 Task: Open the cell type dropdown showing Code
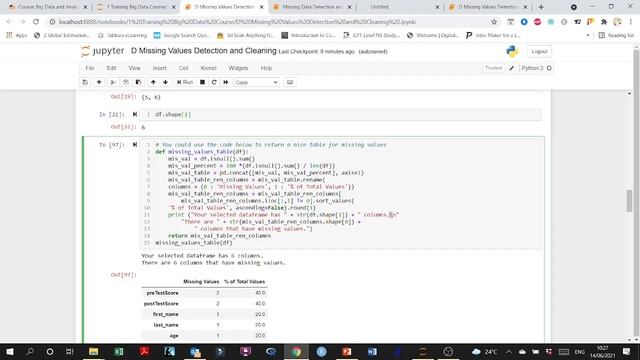[x=256, y=82]
